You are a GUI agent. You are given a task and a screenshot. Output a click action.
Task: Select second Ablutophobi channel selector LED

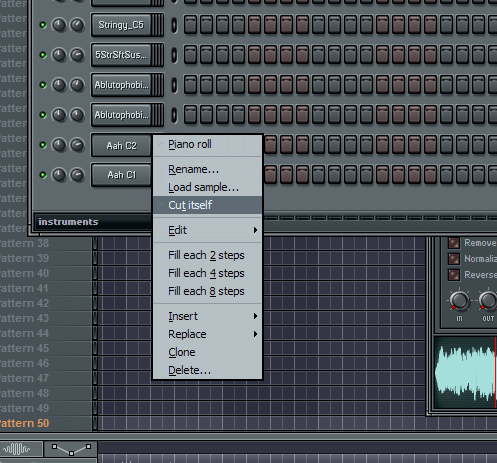point(174,115)
